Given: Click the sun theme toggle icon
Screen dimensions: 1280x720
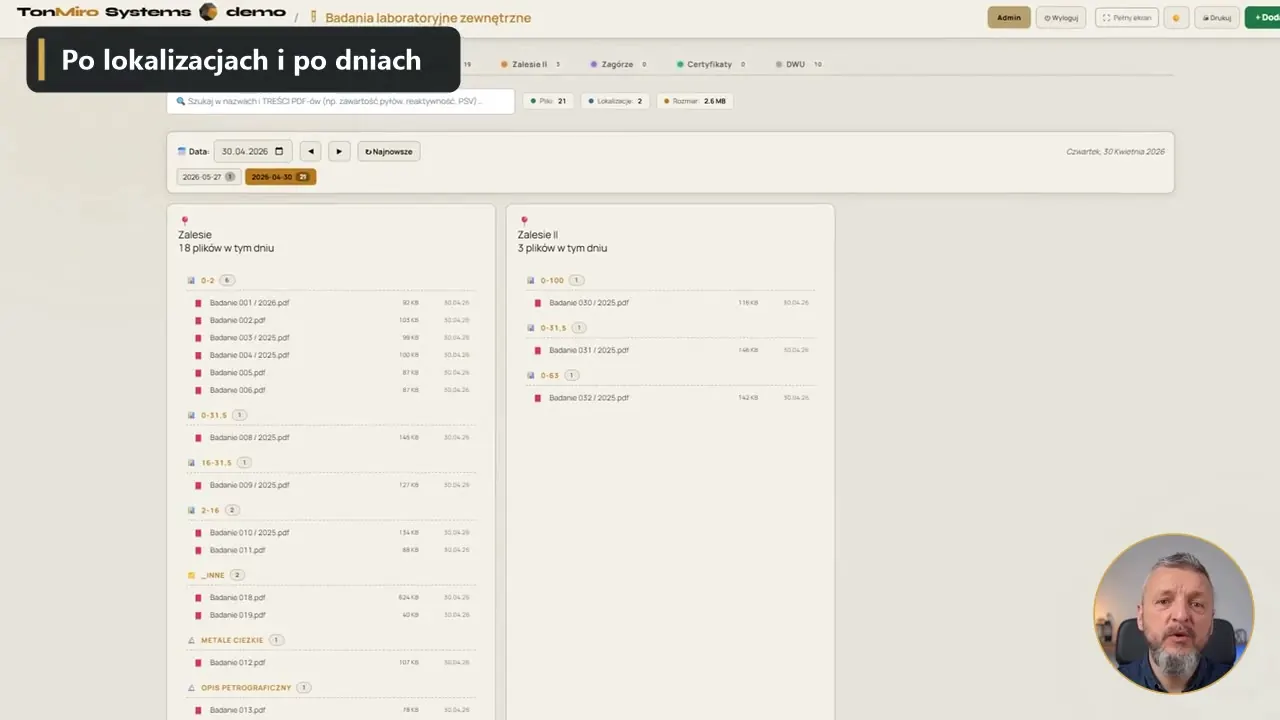Looking at the screenshot, I should (1176, 17).
